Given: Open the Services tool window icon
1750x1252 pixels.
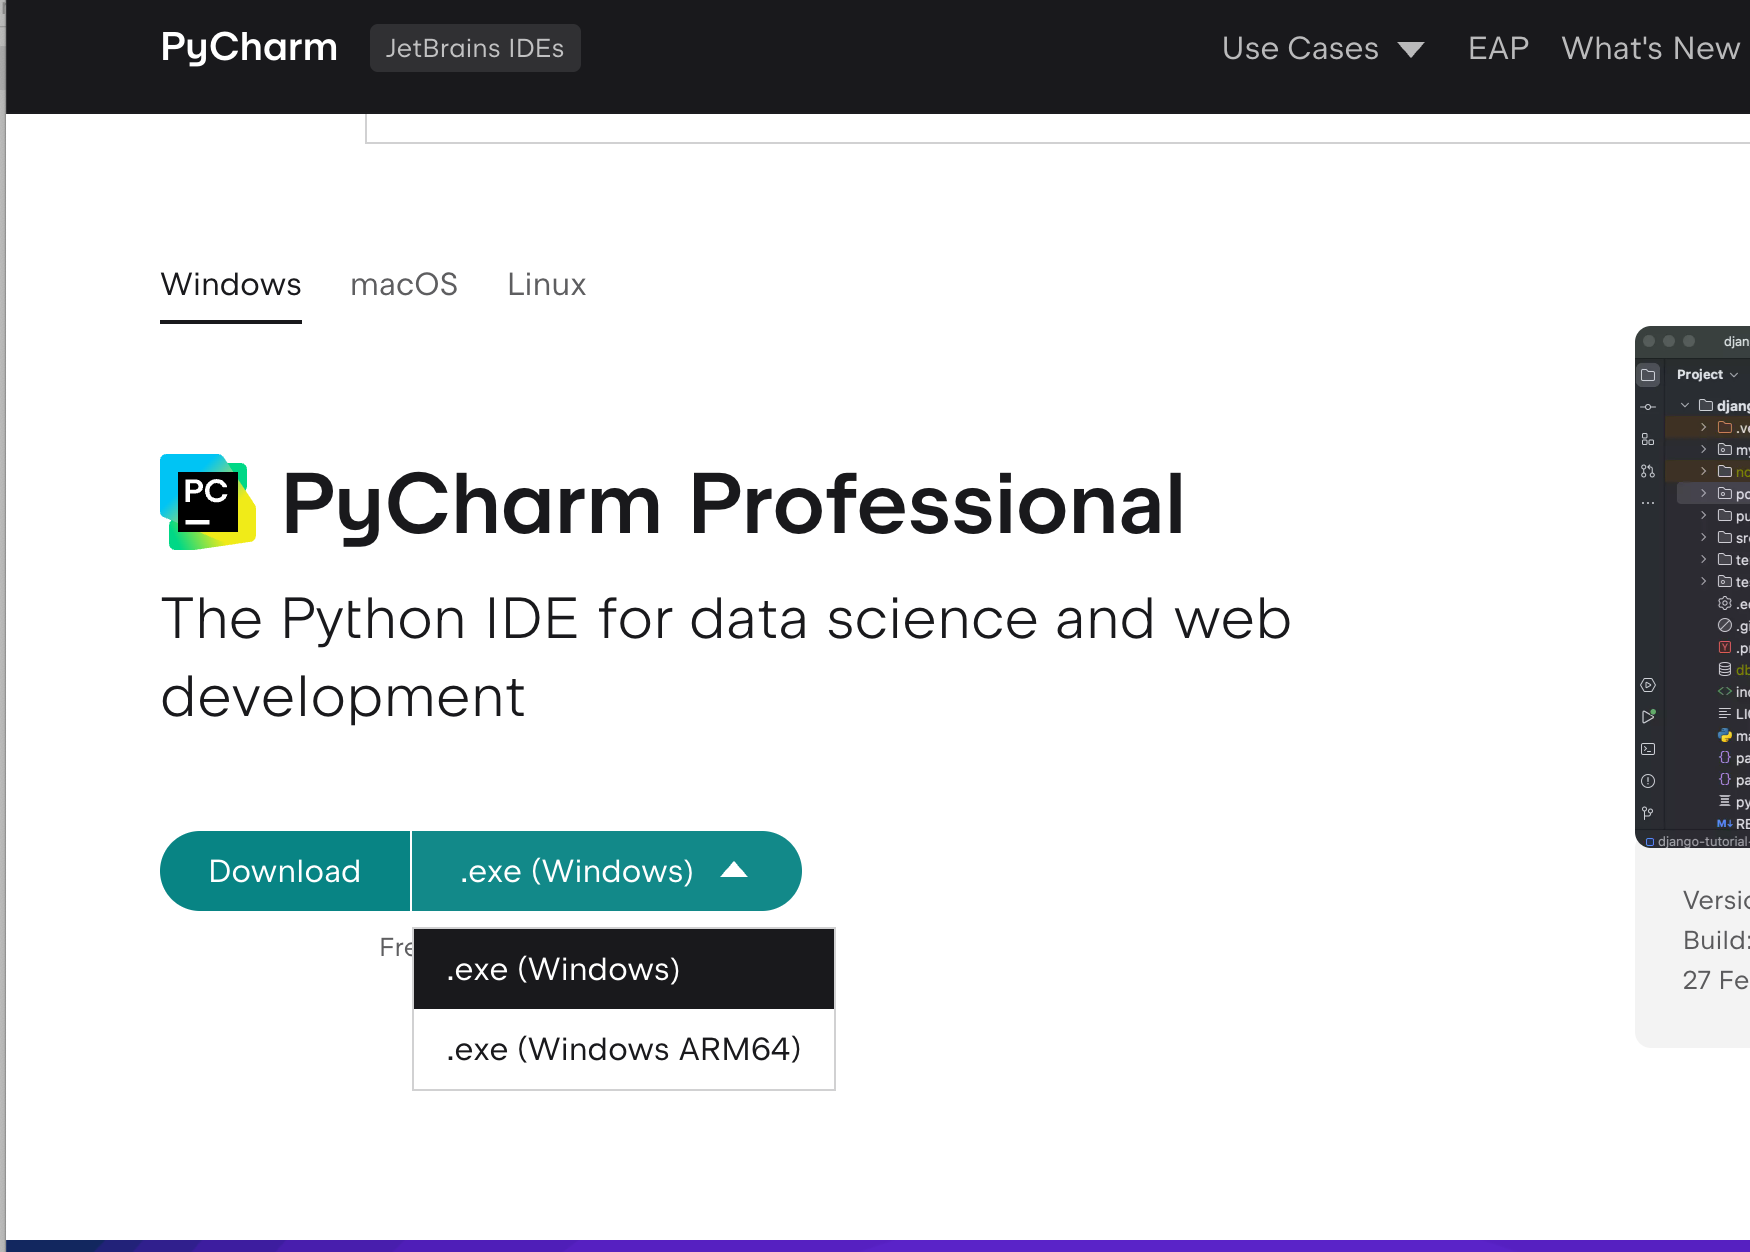Looking at the screenshot, I should tap(1648, 685).
